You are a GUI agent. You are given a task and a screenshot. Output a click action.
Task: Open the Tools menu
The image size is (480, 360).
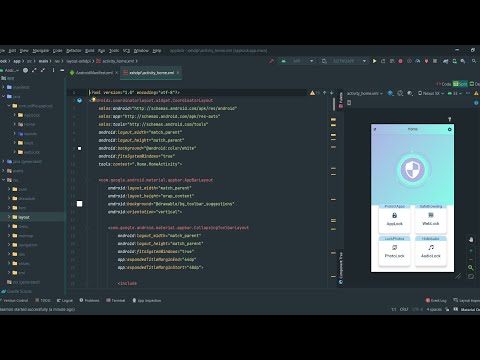(114, 51)
